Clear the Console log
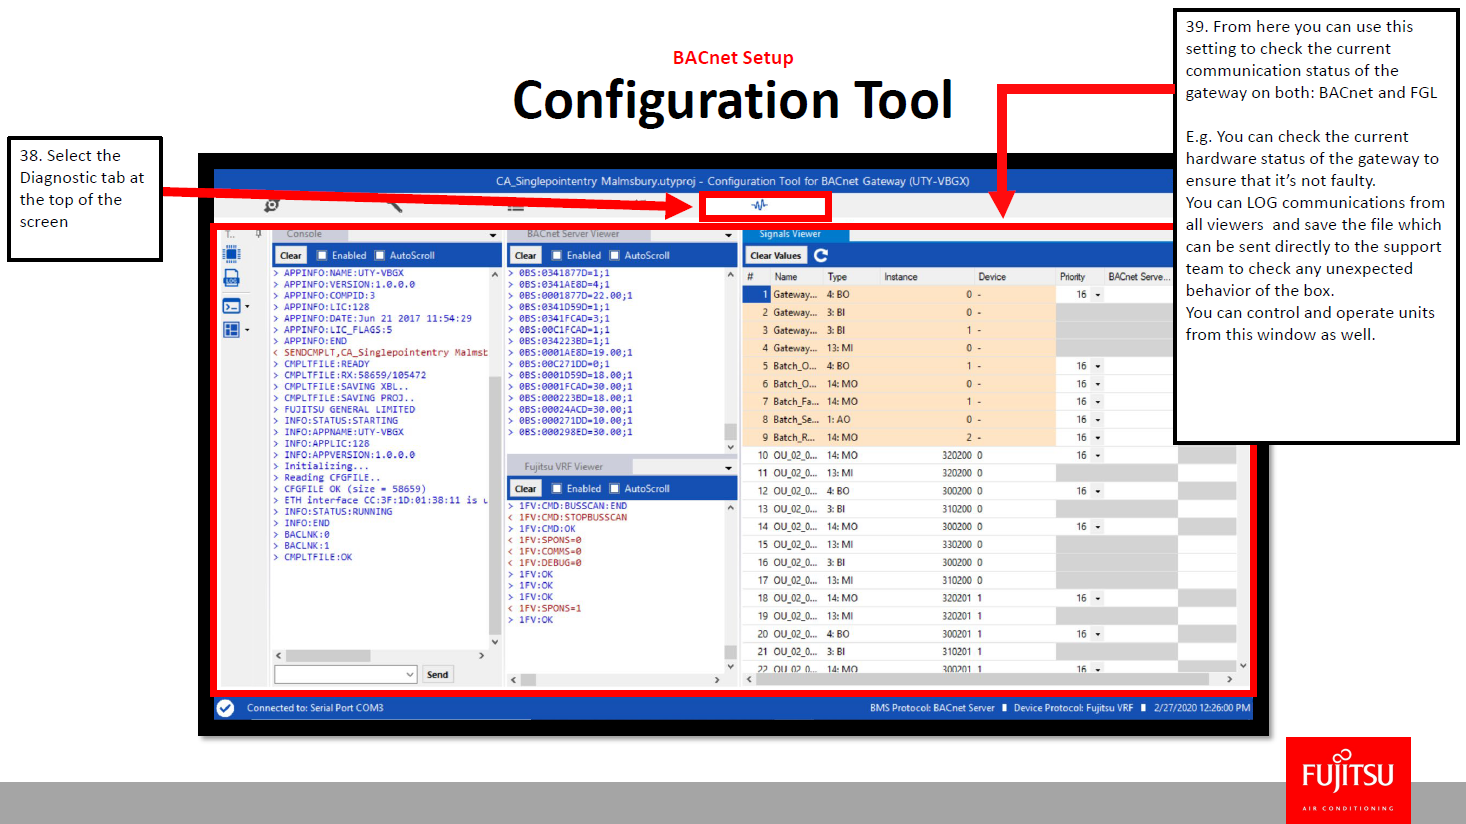This screenshot has height=824, width=1466. pyautogui.click(x=291, y=256)
